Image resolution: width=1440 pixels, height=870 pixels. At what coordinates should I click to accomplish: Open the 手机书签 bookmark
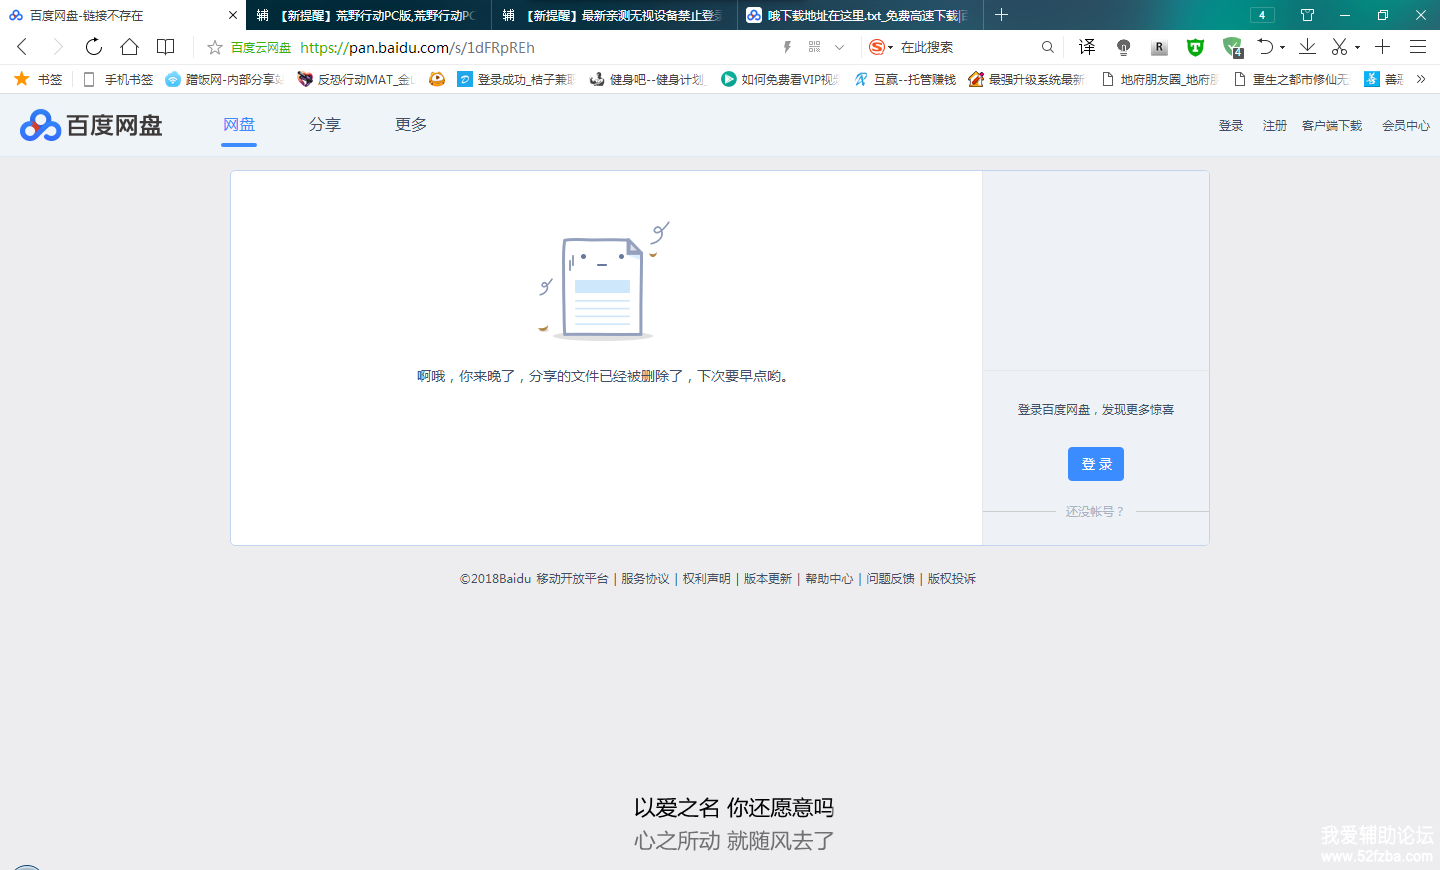(x=118, y=79)
